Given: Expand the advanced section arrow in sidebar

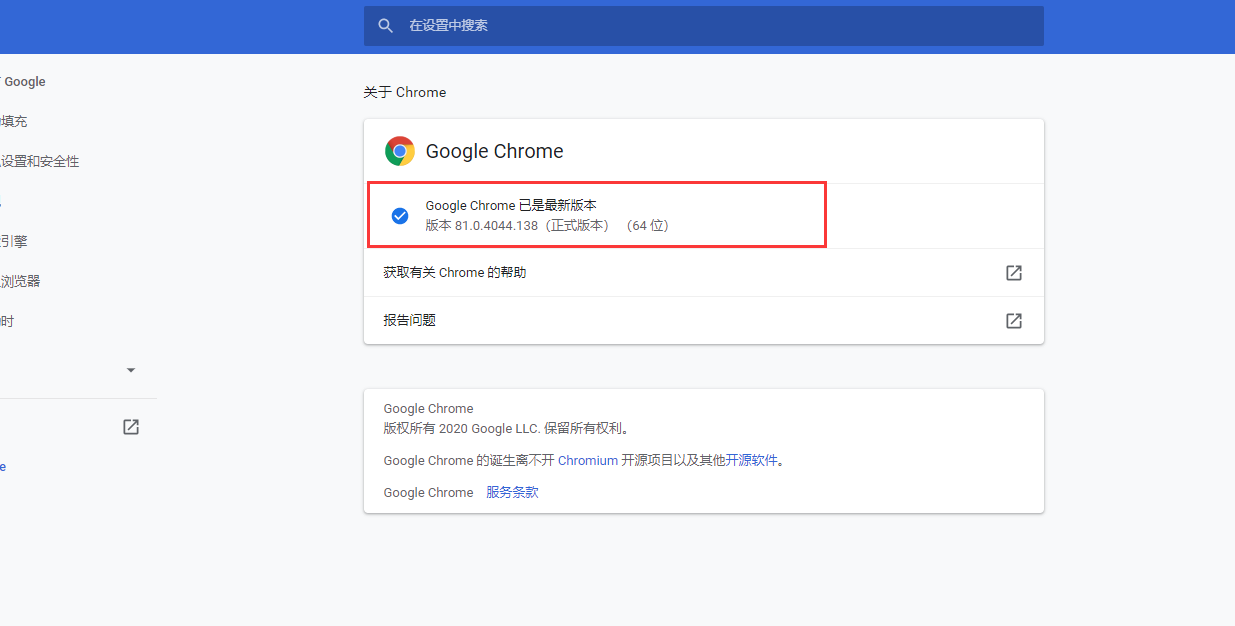Looking at the screenshot, I should (x=131, y=370).
